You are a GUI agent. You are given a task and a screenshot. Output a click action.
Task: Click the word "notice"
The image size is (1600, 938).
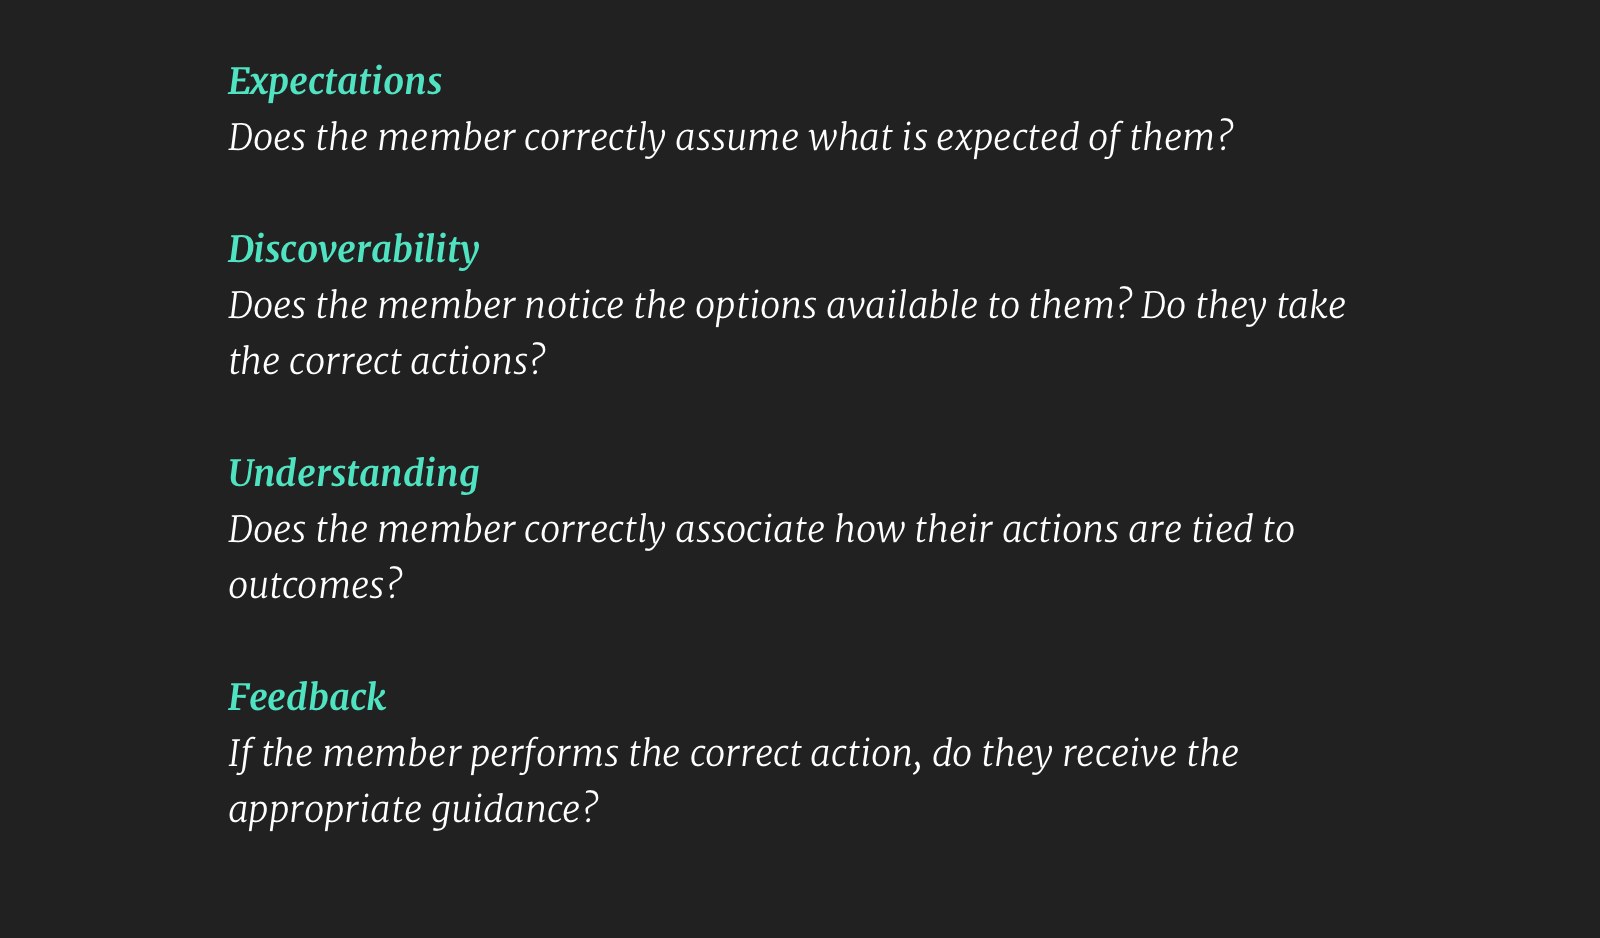coord(574,306)
